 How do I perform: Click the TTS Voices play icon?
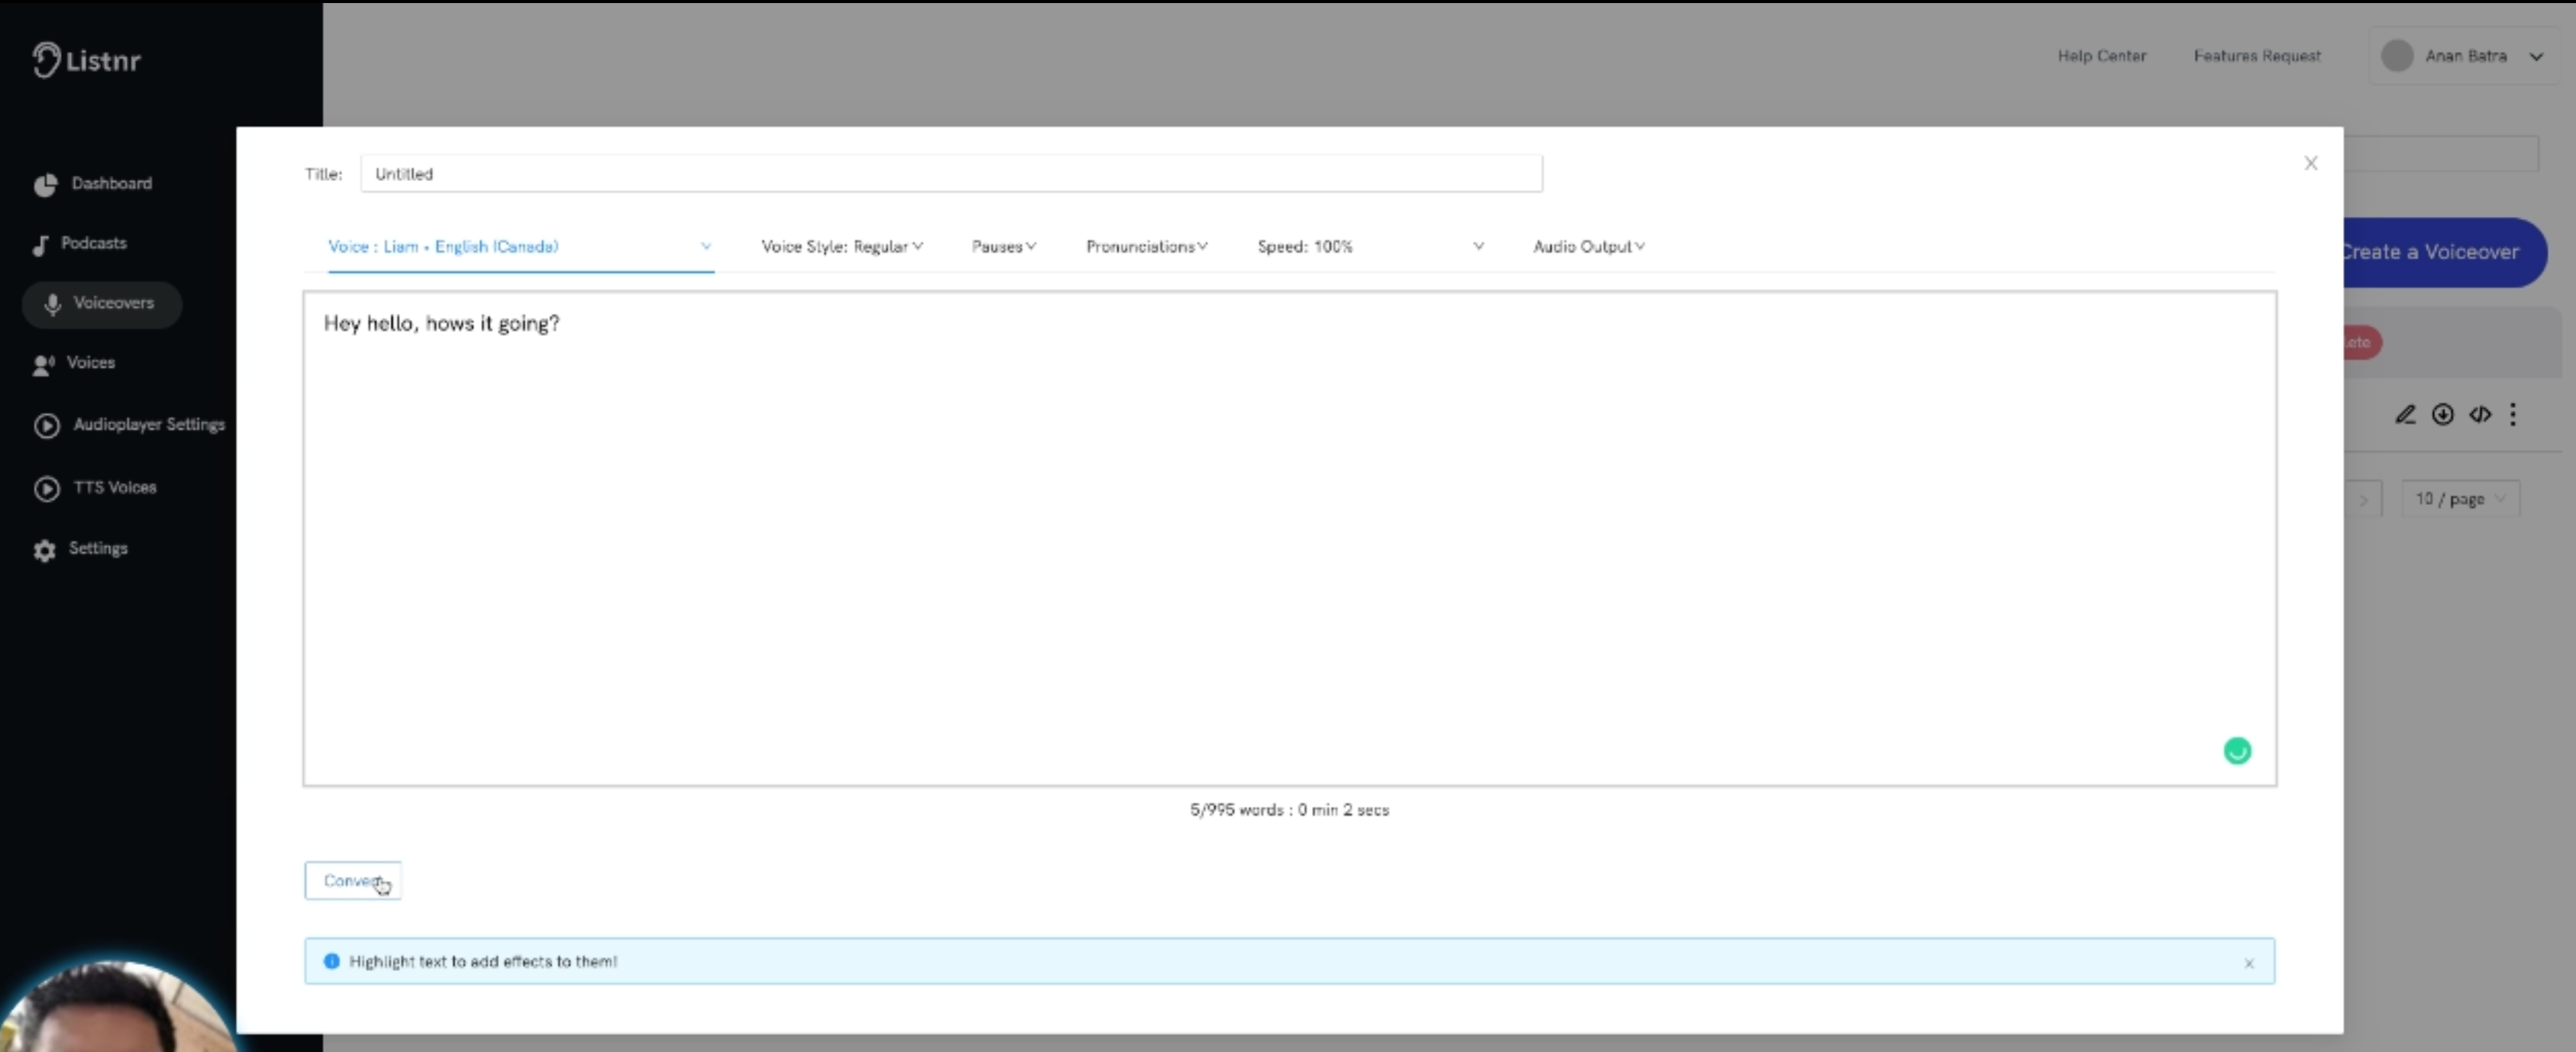(x=46, y=489)
